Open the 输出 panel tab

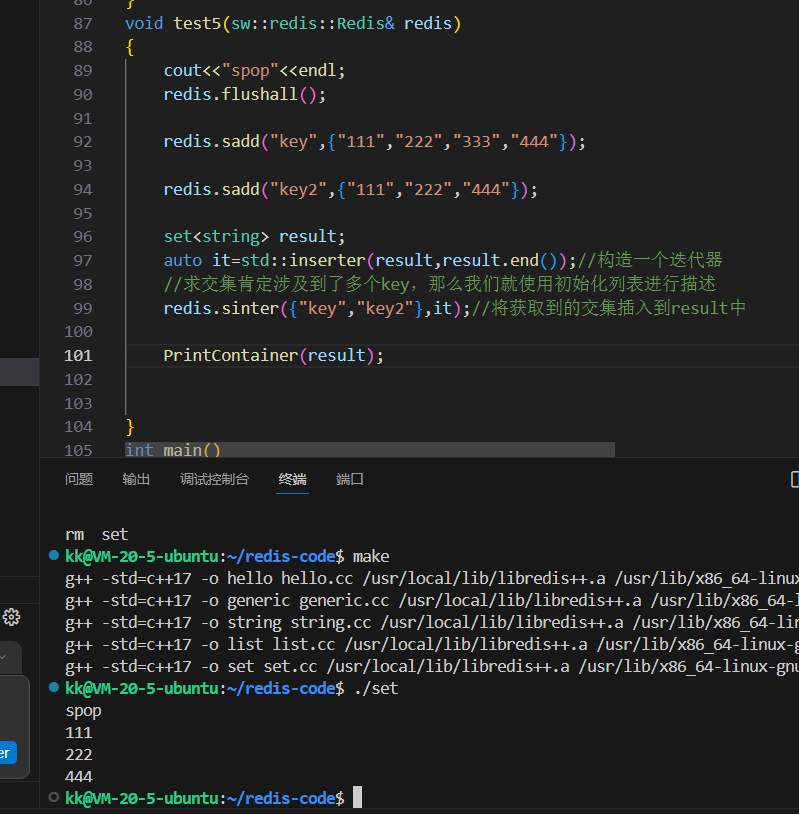136,479
